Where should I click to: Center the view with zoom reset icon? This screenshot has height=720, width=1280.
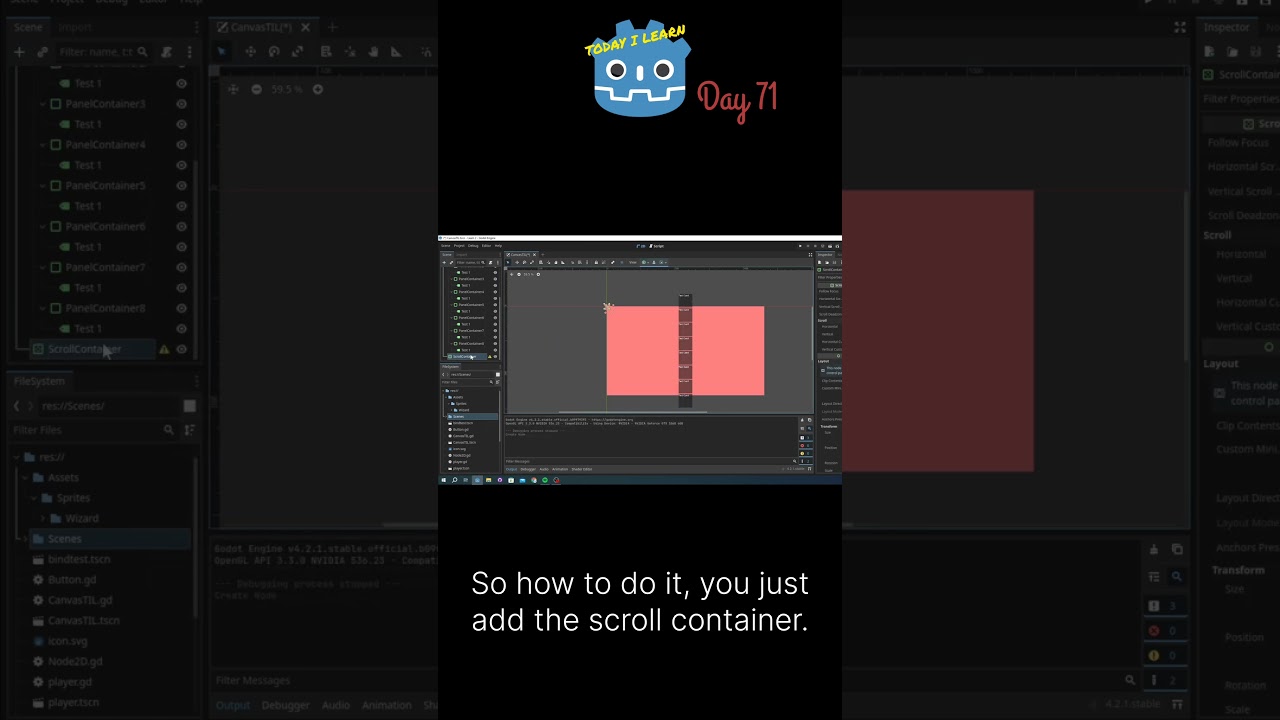pyautogui.click(x=233, y=89)
